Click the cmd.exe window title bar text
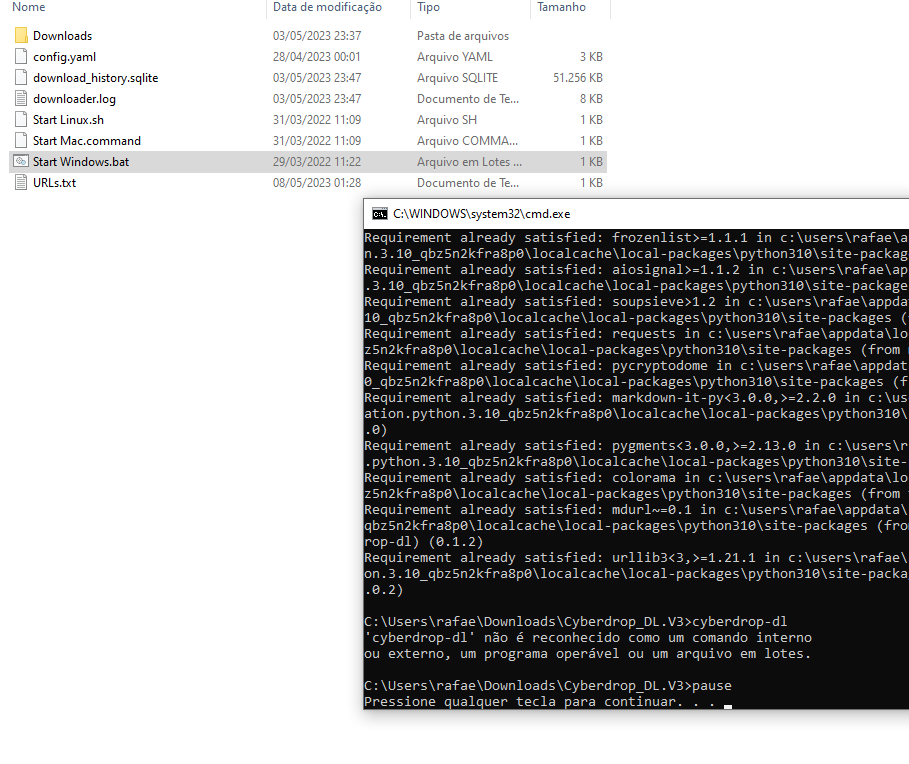The image size is (909, 764). pyautogui.click(x=482, y=214)
